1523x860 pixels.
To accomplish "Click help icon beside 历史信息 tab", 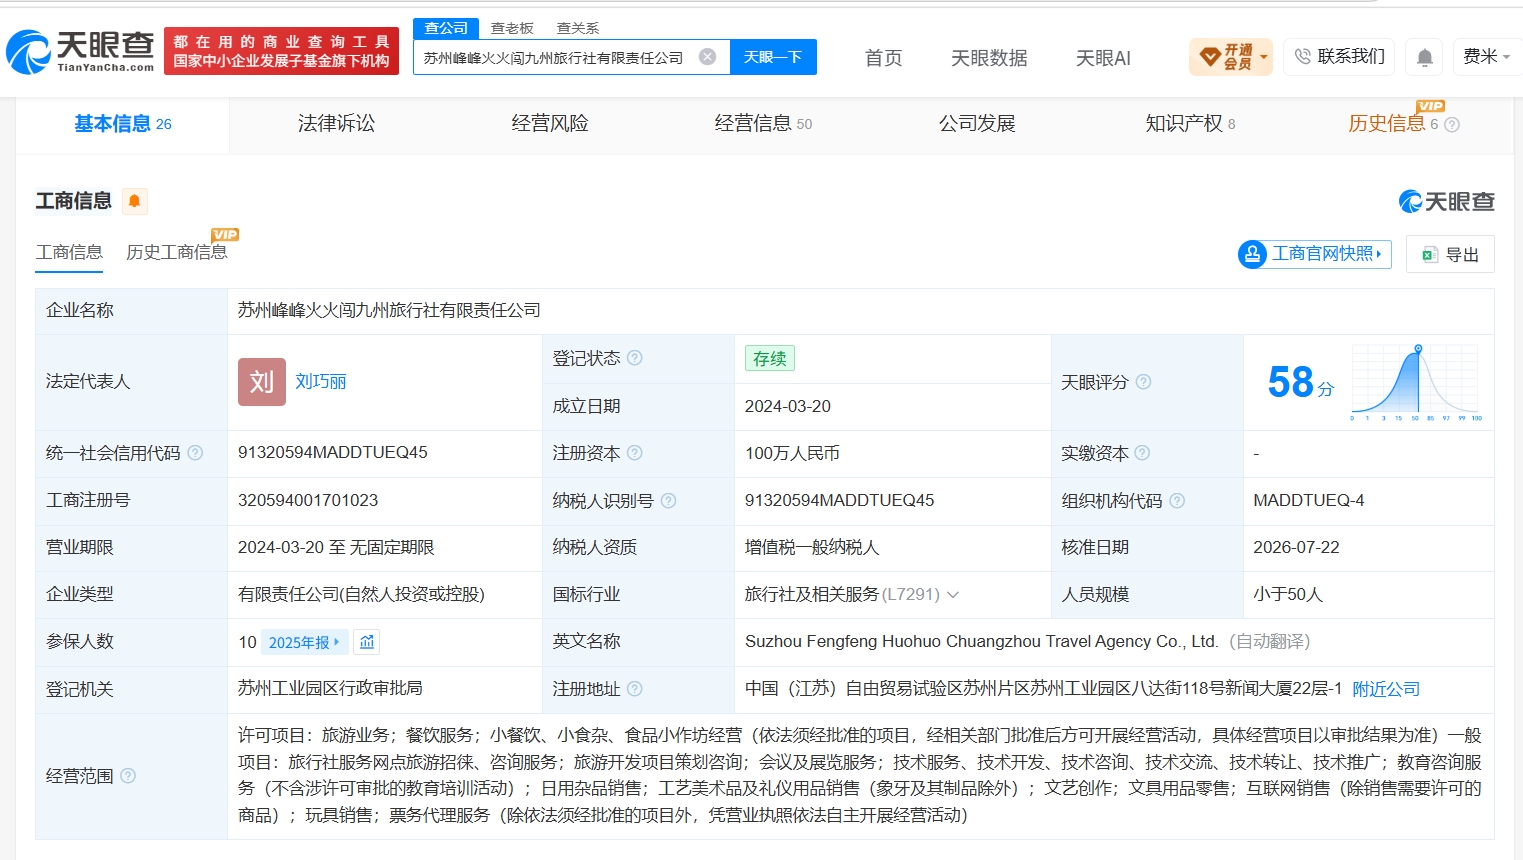I will point(1452,125).
